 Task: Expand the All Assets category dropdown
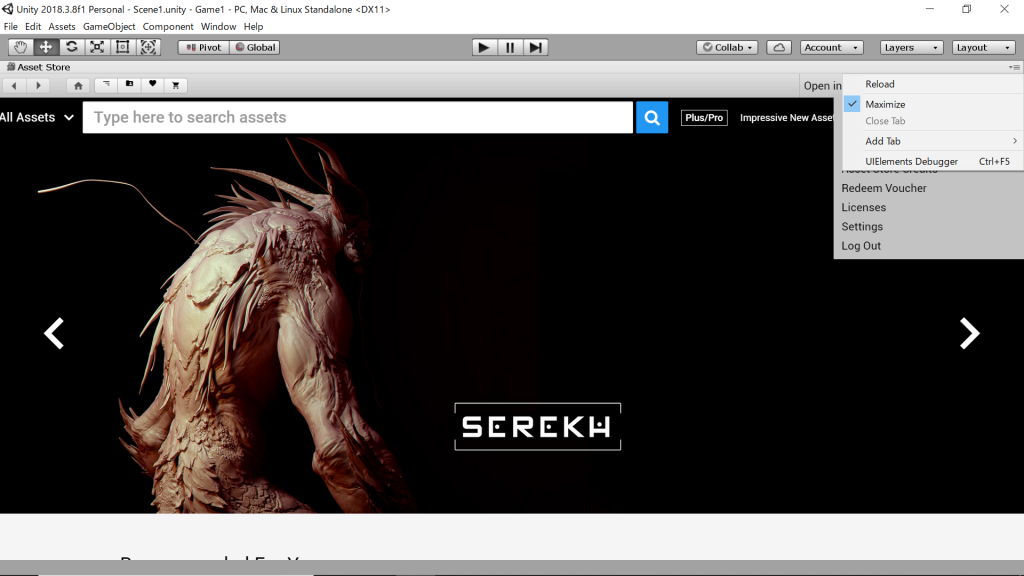pyautogui.click(x=37, y=117)
